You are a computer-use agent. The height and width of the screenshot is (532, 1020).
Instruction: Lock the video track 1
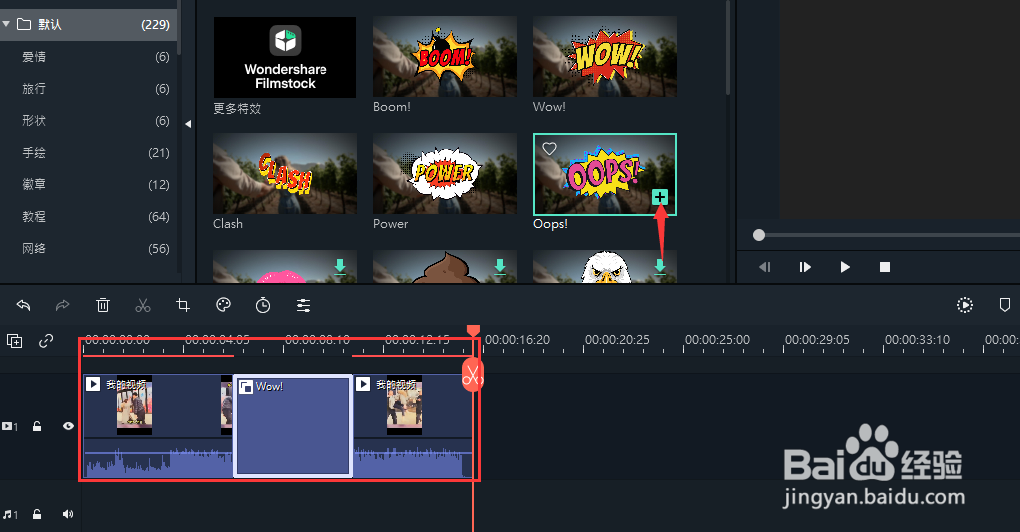[x=37, y=427]
